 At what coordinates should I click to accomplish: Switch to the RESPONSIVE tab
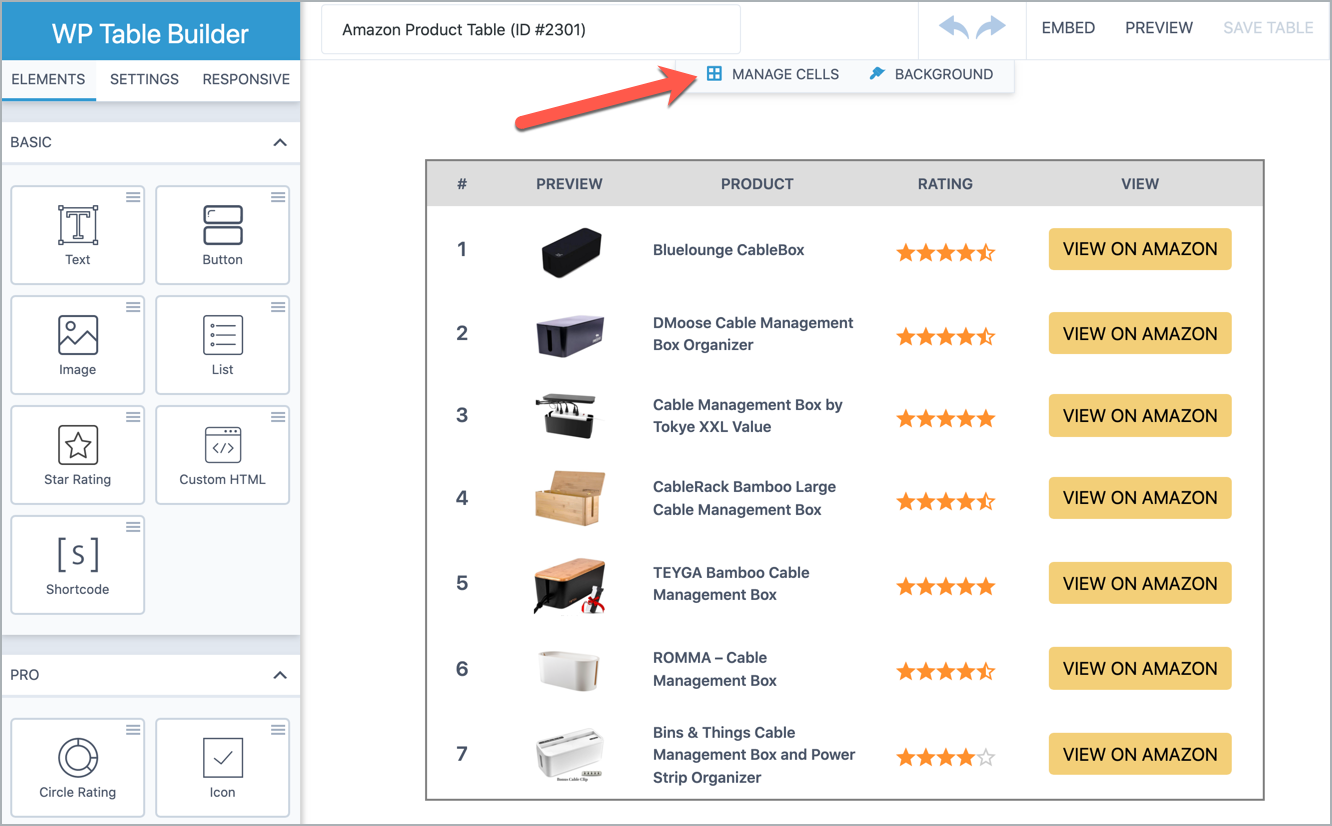[x=246, y=79]
